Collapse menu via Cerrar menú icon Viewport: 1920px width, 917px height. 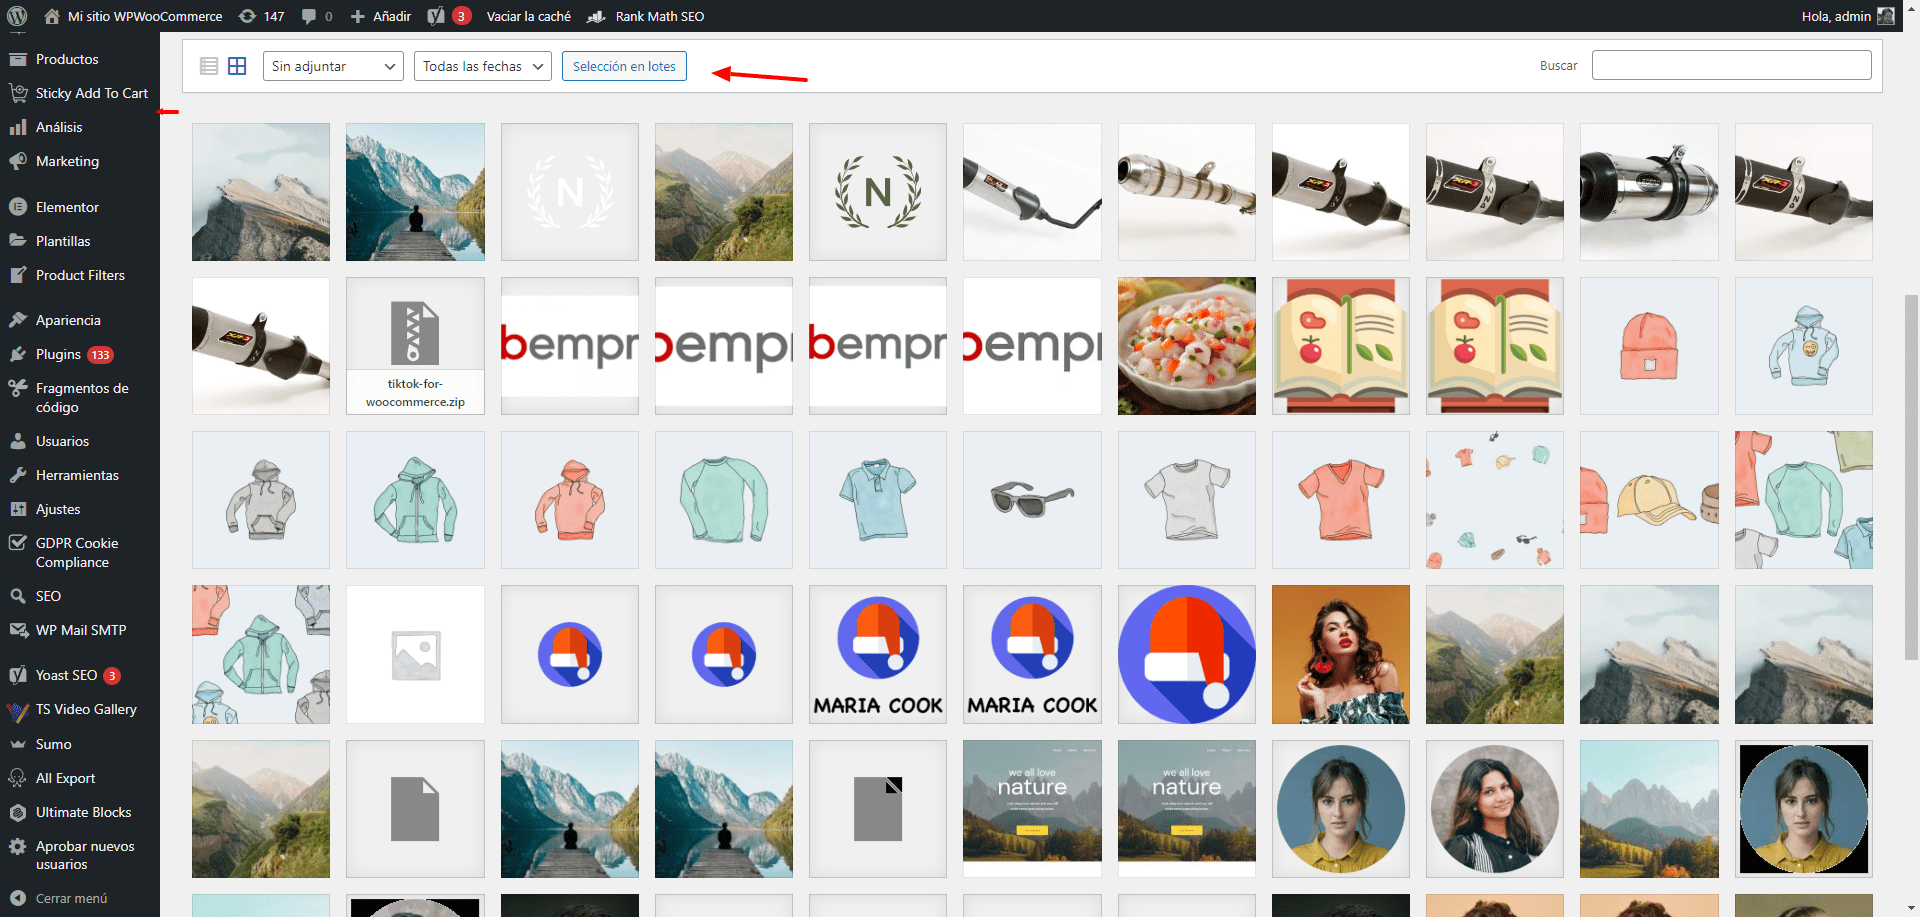coord(17,898)
